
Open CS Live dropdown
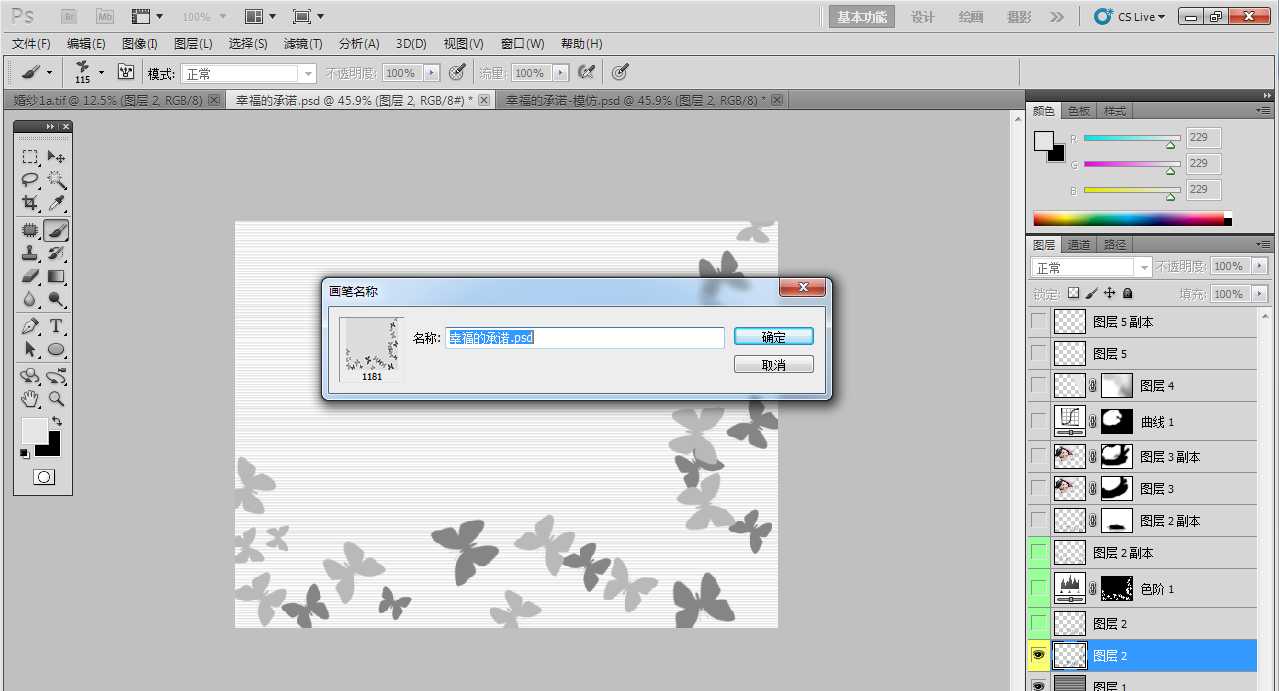click(x=1130, y=17)
